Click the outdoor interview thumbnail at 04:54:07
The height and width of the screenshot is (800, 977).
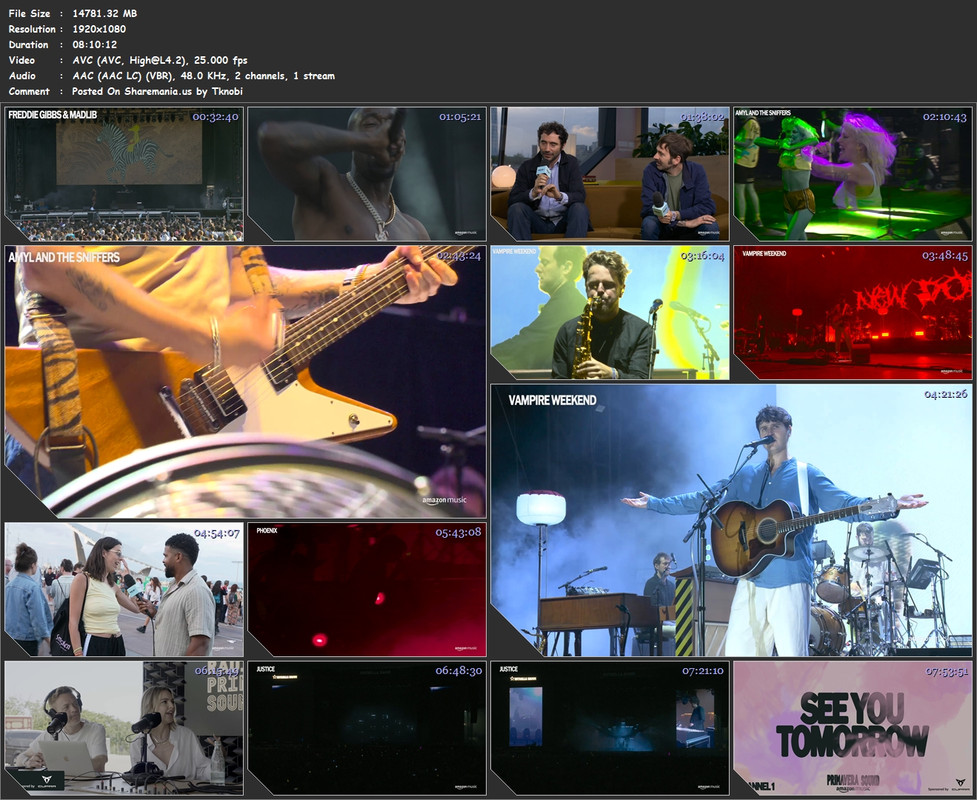point(124,590)
